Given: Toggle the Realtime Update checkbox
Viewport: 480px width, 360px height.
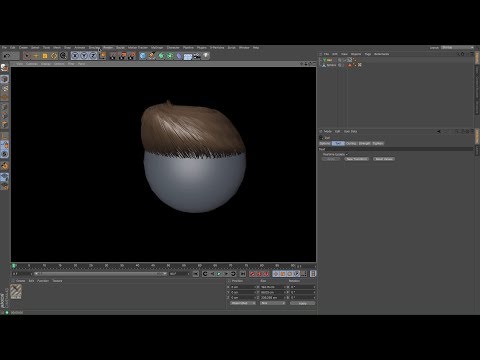Looking at the screenshot, I should (347, 154).
